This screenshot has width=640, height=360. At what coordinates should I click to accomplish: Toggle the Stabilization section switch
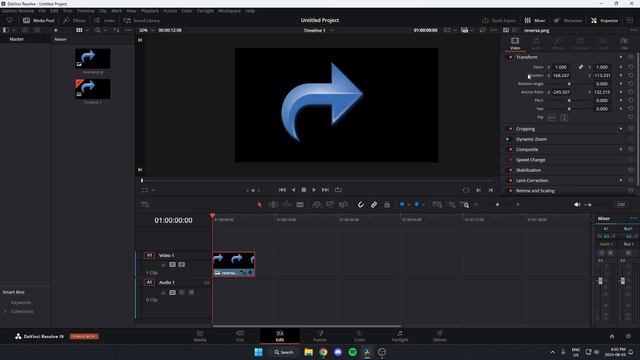tap(510, 170)
